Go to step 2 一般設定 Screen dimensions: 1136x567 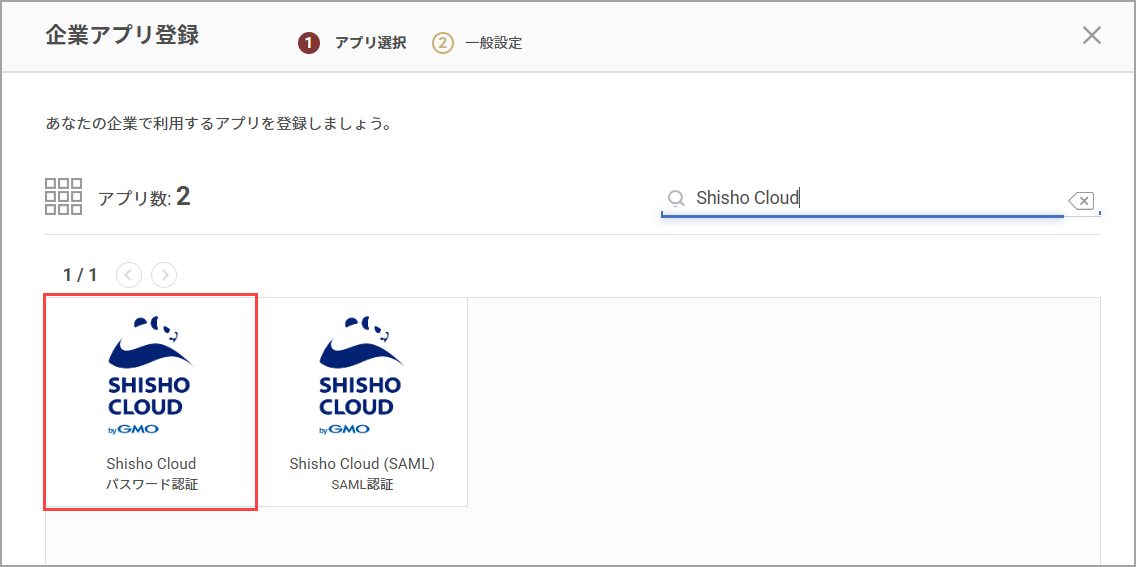click(477, 43)
